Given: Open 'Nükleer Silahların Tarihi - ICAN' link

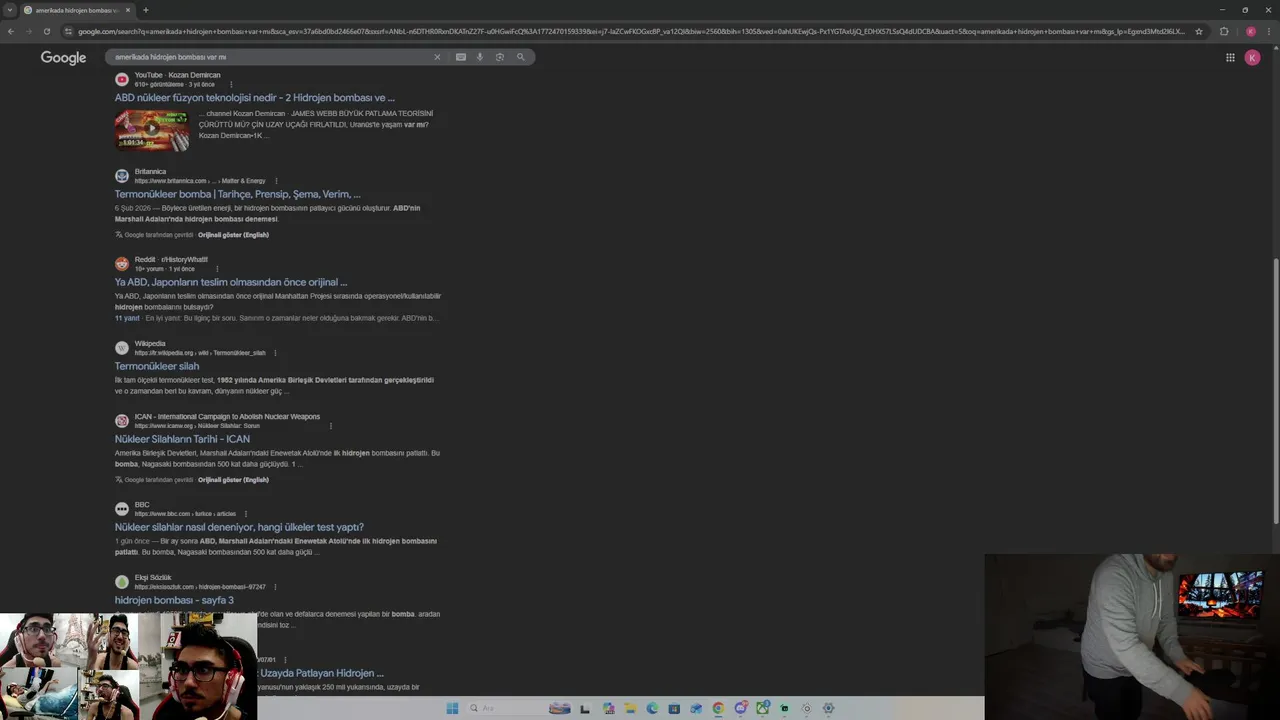Looking at the screenshot, I should pos(182,439).
